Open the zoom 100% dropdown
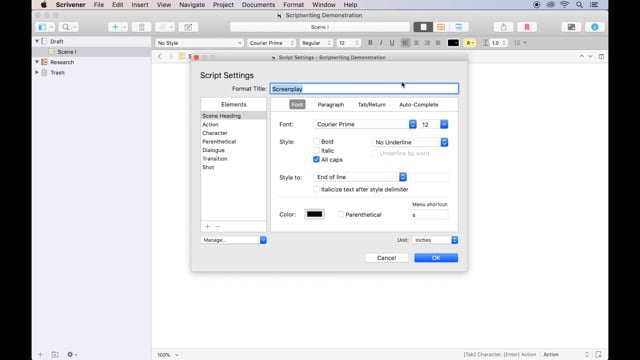 point(168,355)
